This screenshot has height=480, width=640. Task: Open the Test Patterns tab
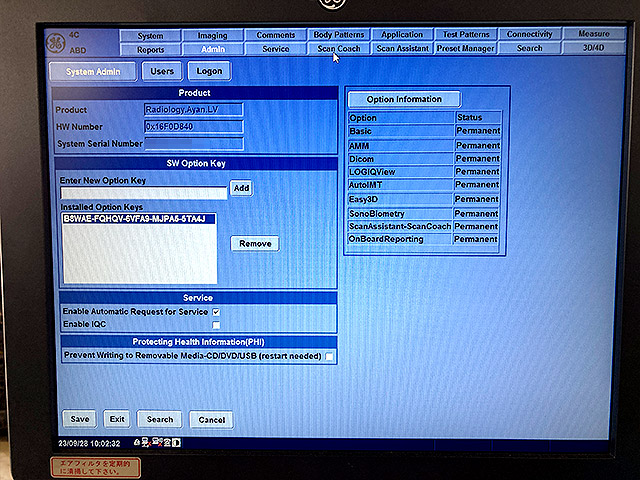point(466,34)
